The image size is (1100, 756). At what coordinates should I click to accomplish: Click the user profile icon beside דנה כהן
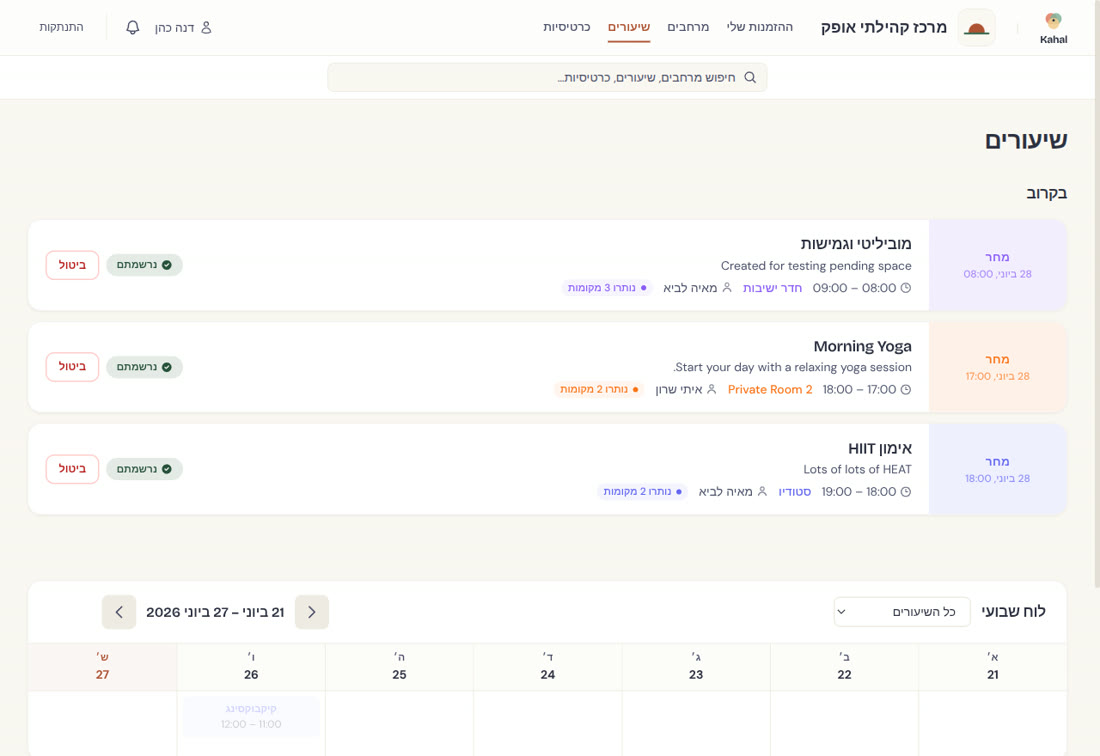point(206,27)
